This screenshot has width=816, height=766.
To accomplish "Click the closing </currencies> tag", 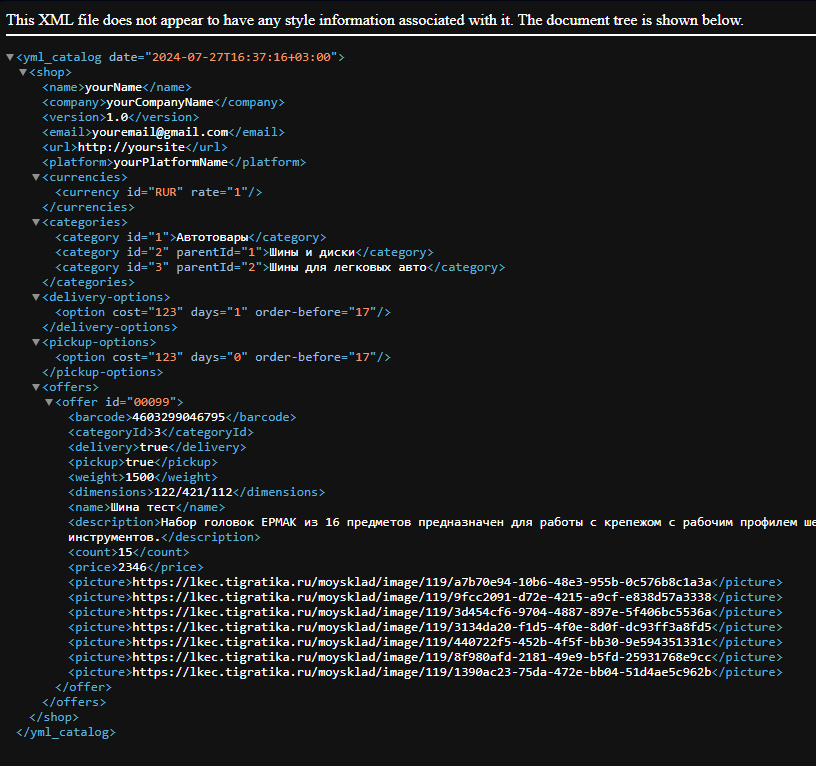I will pos(88,207).
